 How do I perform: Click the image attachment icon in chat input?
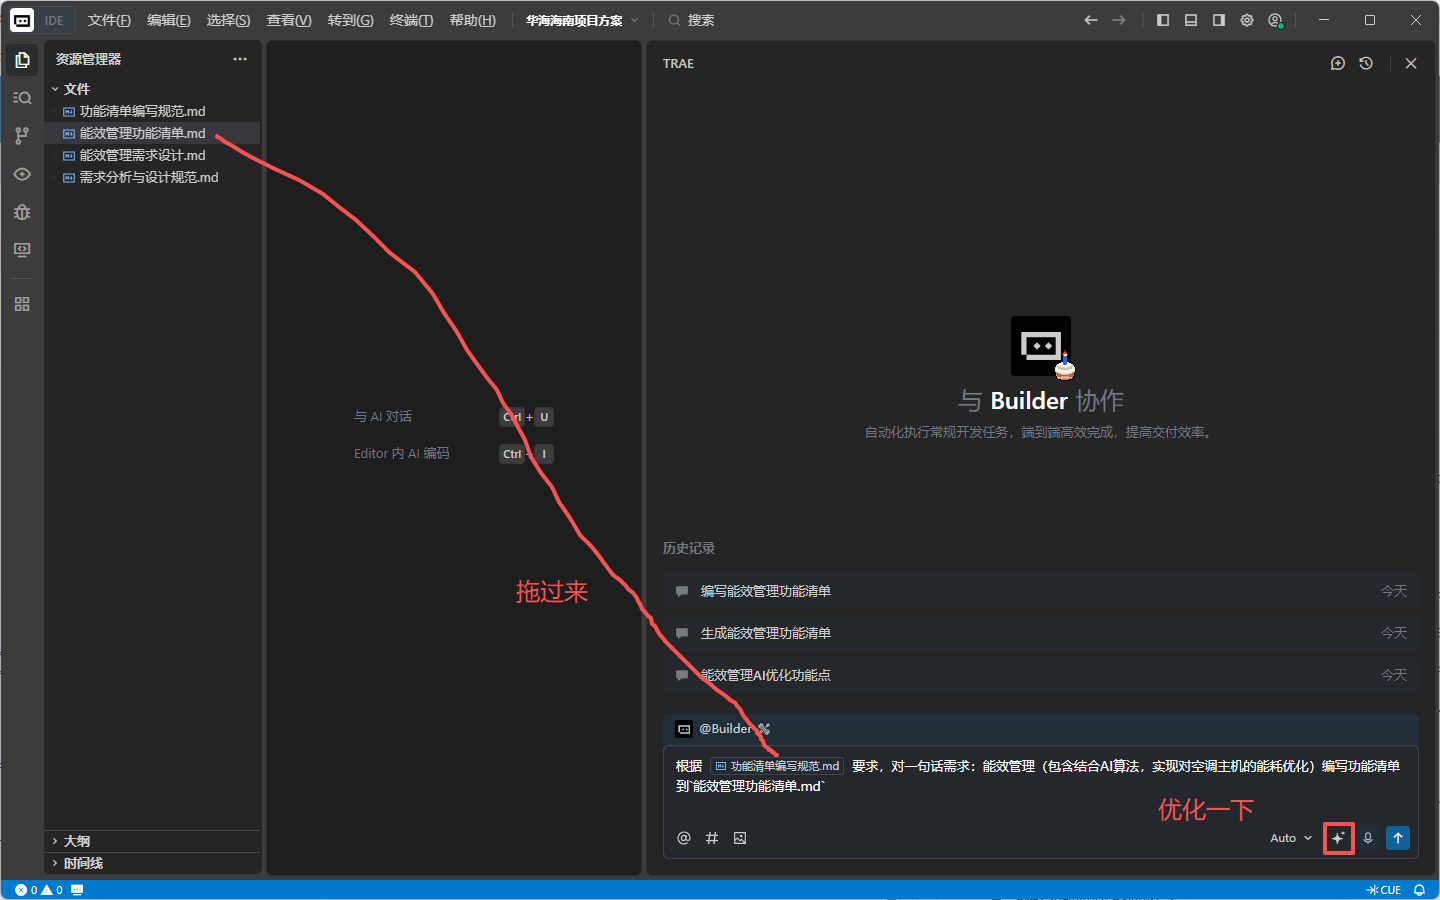point(740,838)
